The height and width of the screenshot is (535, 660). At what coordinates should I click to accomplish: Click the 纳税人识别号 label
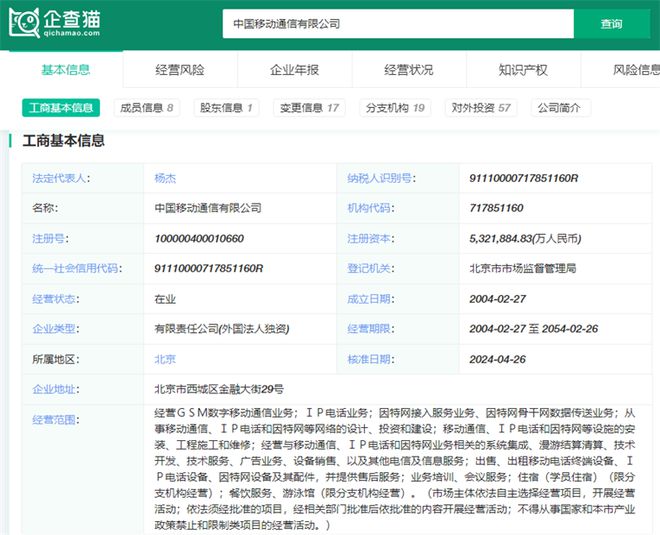click(x=381, y=178)
